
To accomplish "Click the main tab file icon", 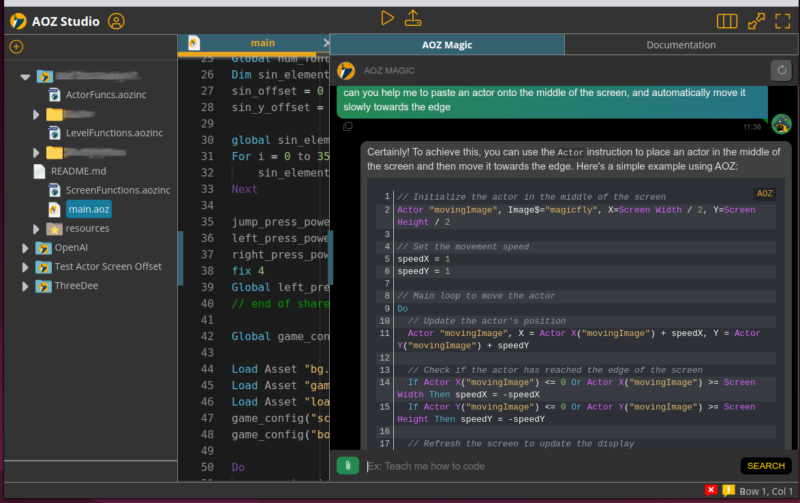I will point(193,43).
